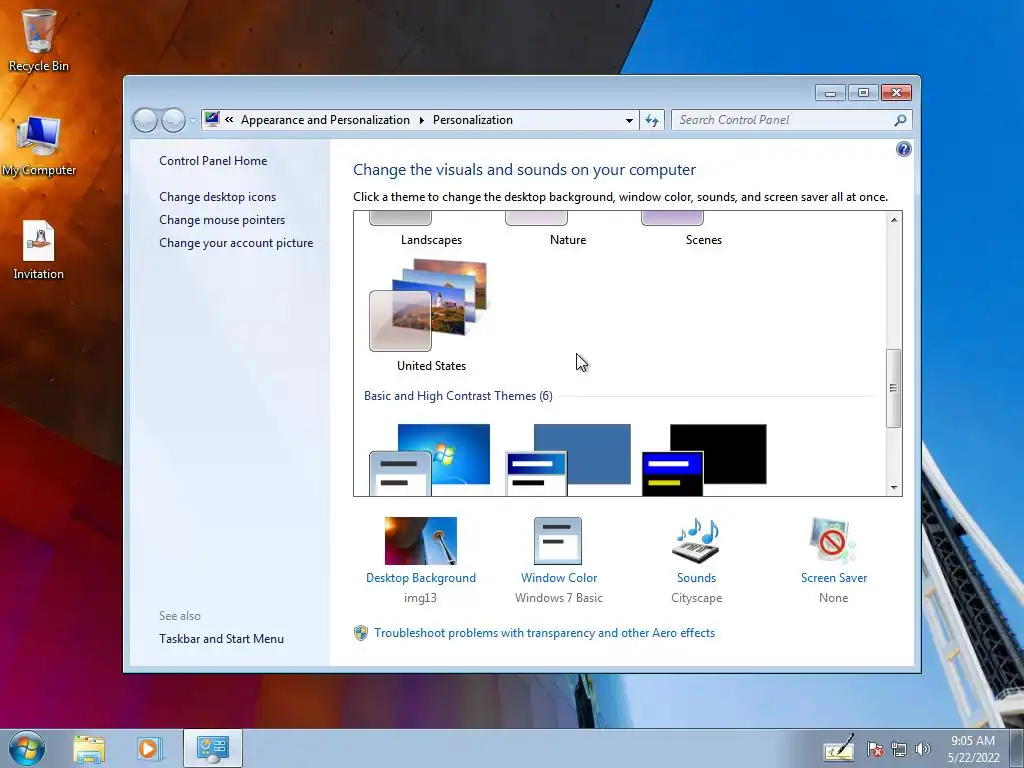Click the refresh button beside address bar
The width and height of the screenshot is (1024, 768).
click(x=652, y=120)
